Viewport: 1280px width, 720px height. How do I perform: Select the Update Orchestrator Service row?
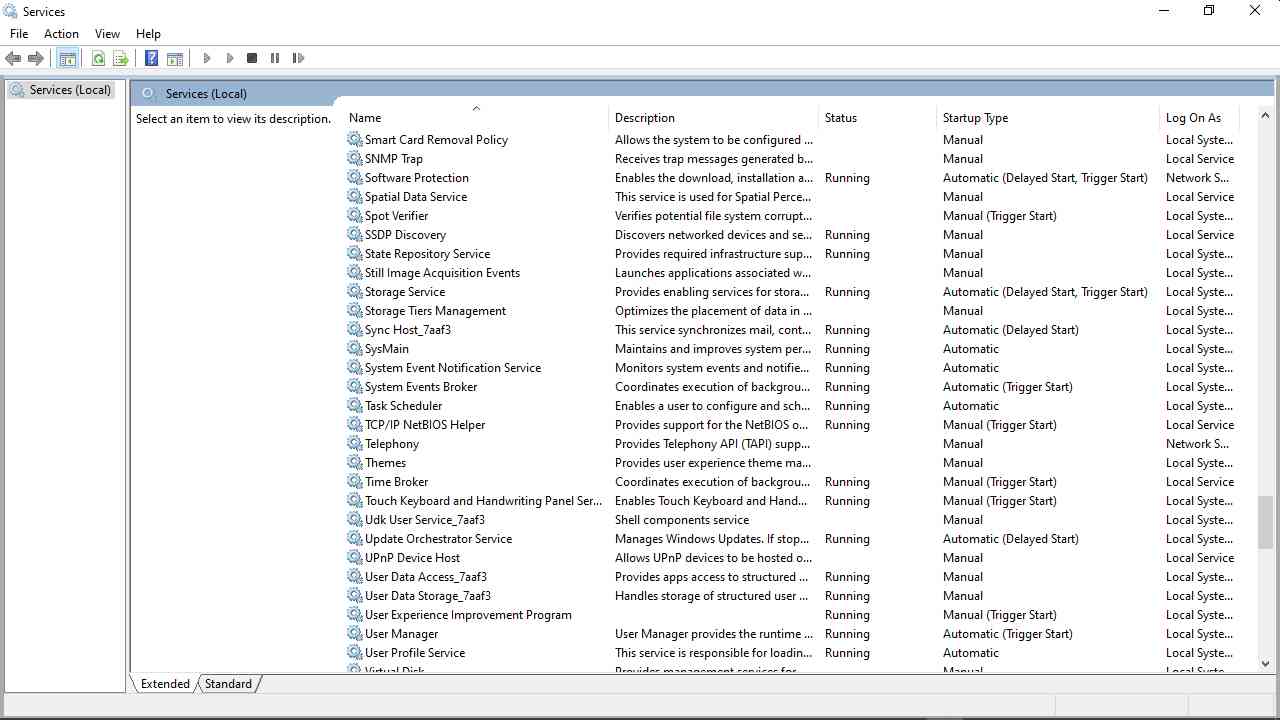438,539
